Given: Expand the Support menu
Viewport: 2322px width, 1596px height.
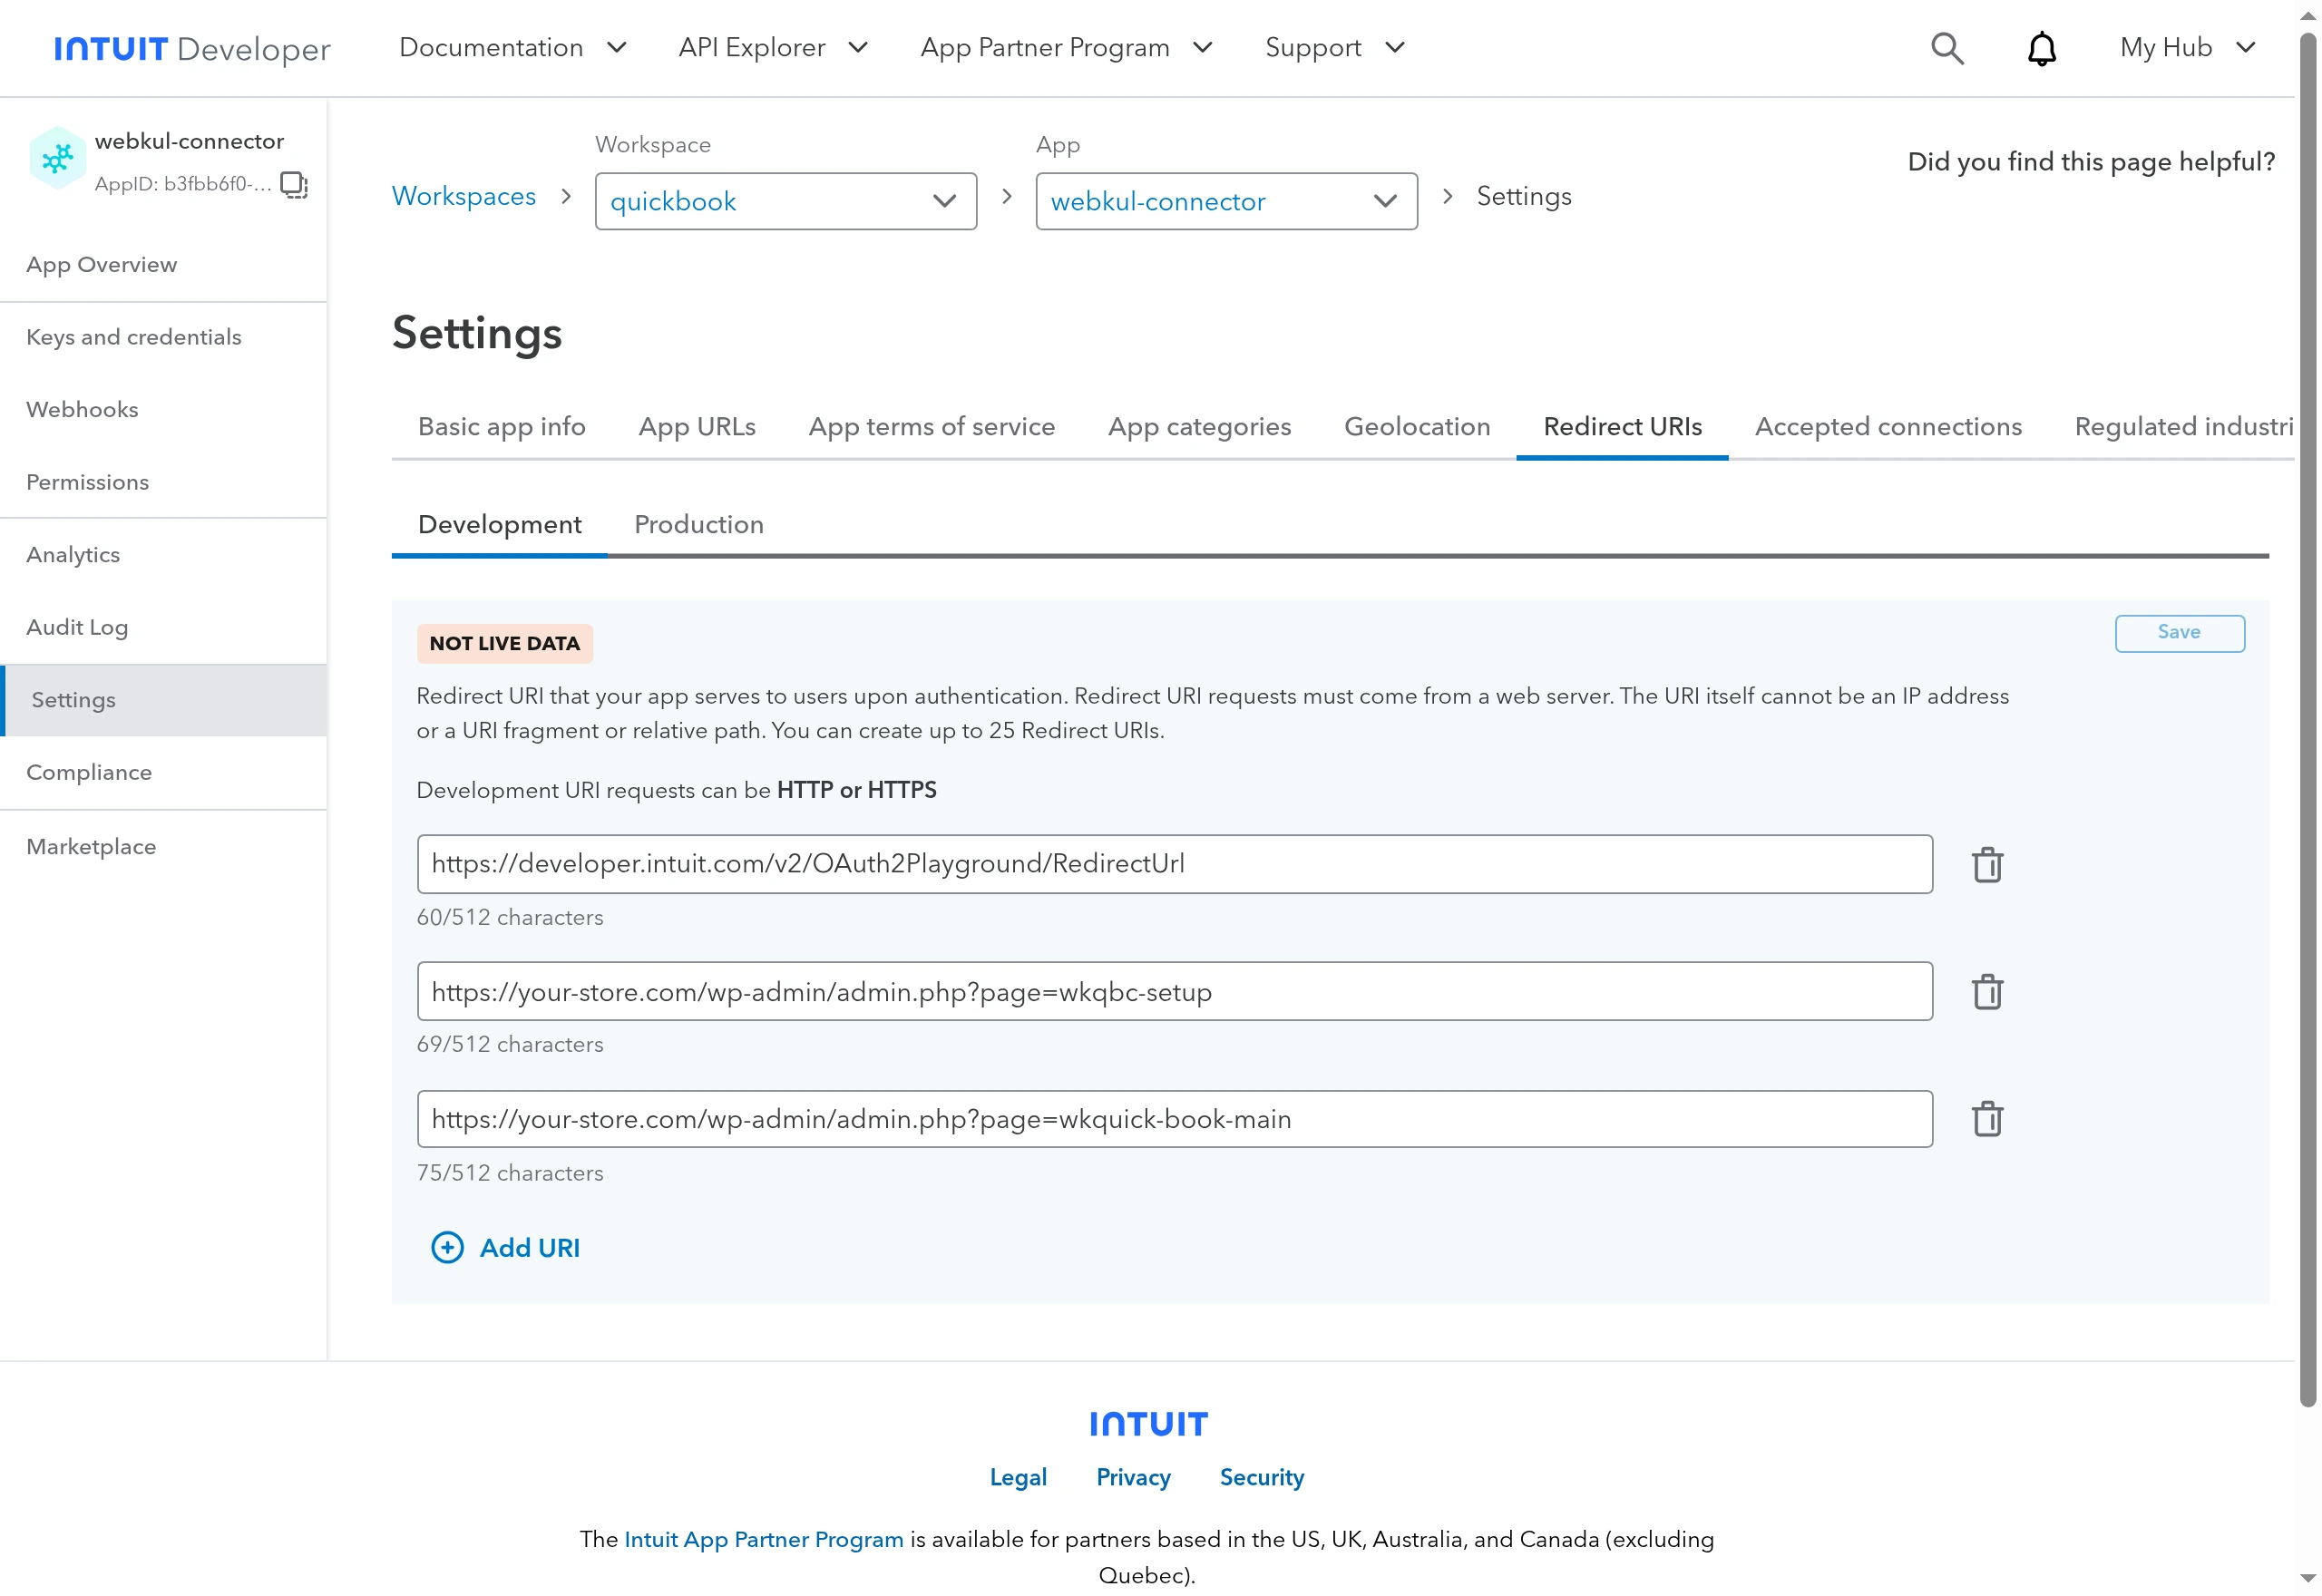Looking at the screenshot, I should coord(1335,47).
